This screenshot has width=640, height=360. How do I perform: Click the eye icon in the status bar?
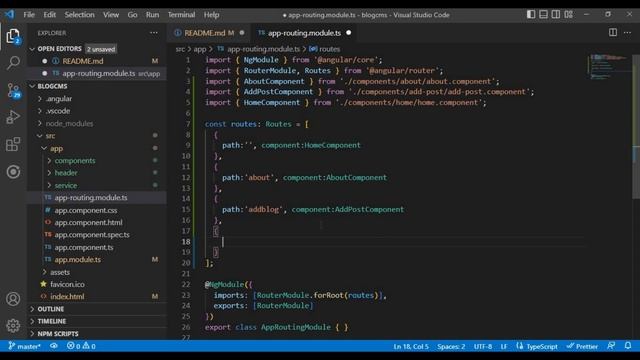[53, 346]
